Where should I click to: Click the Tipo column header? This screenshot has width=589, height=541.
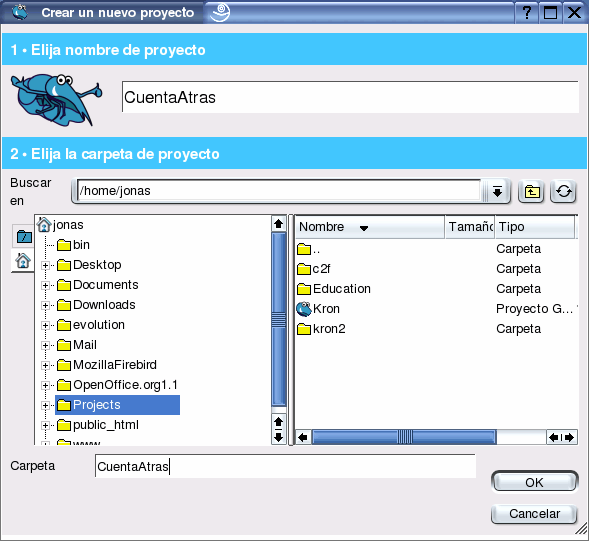[535, 227]
